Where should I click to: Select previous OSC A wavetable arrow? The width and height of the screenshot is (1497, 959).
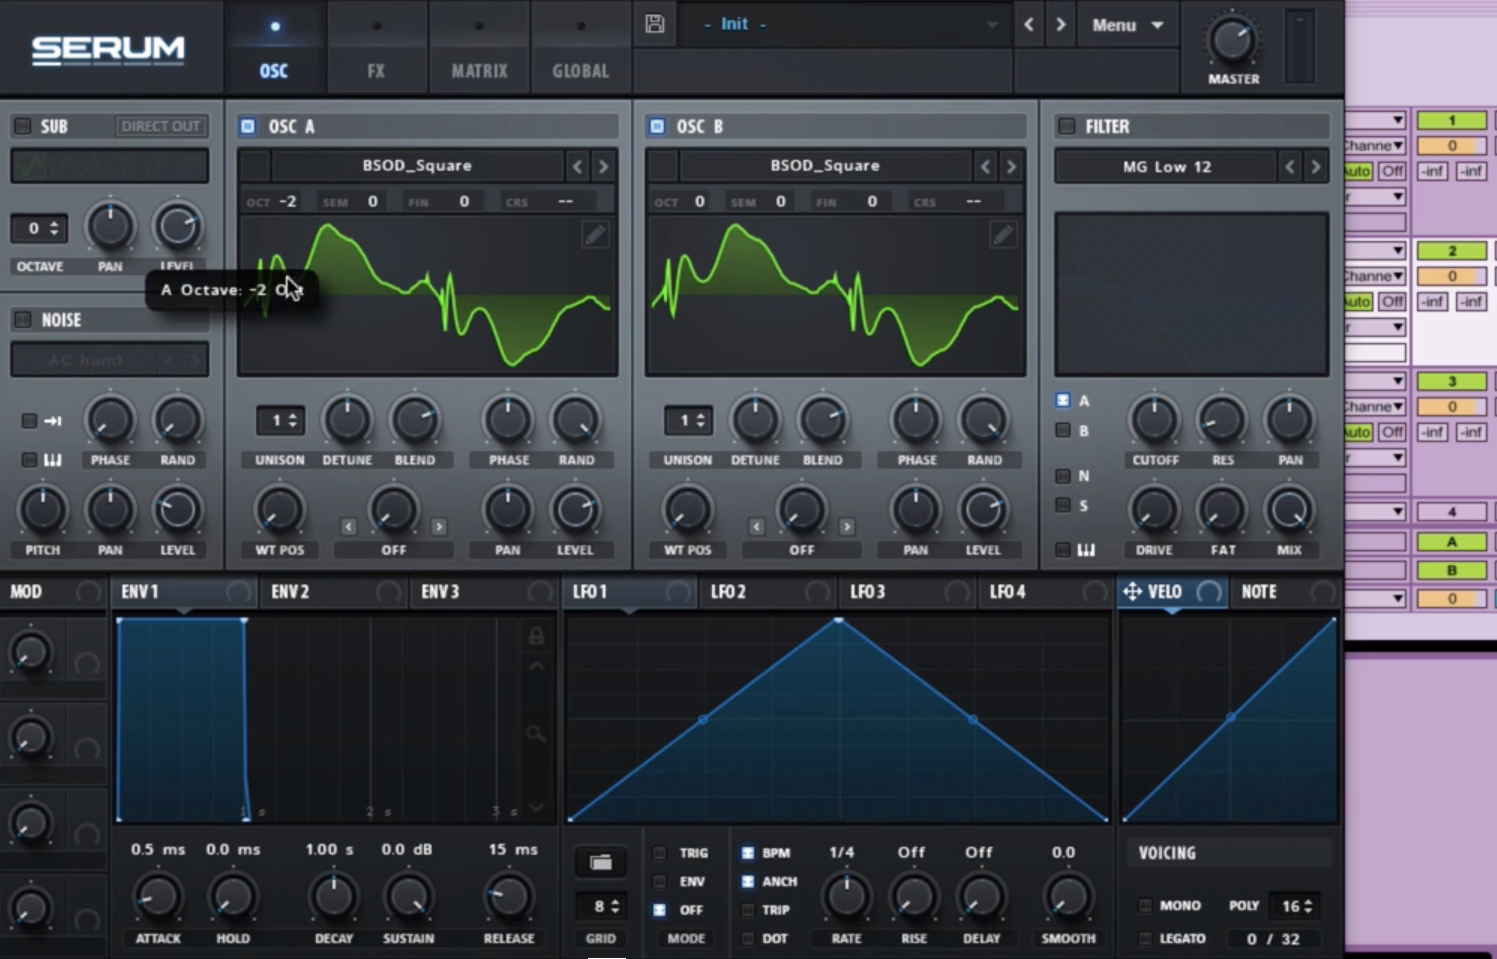577,166
